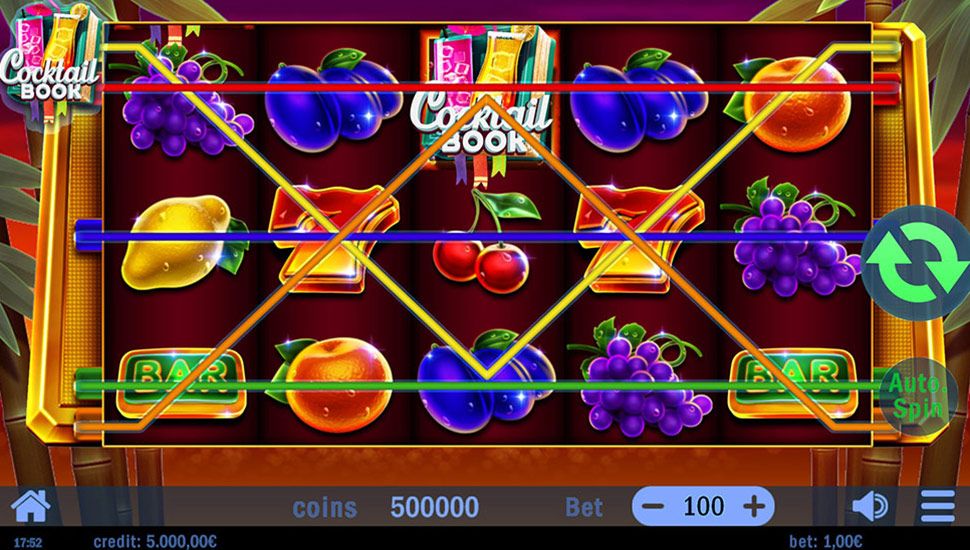Click the orange symbol on top right
The height and width of the screenshot is (550, 970).
pyautogui.click(x=789, y=103)
